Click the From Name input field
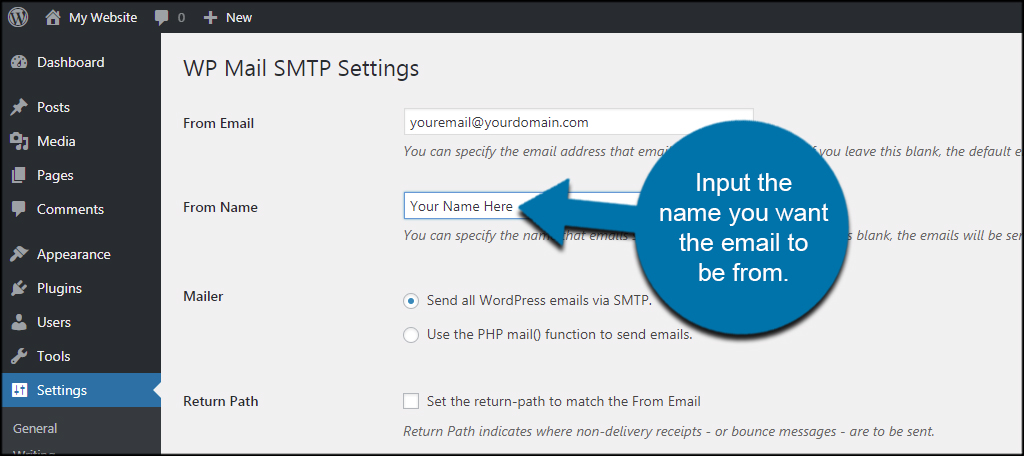Viewport: 1024px width, 456px height. 578,206
